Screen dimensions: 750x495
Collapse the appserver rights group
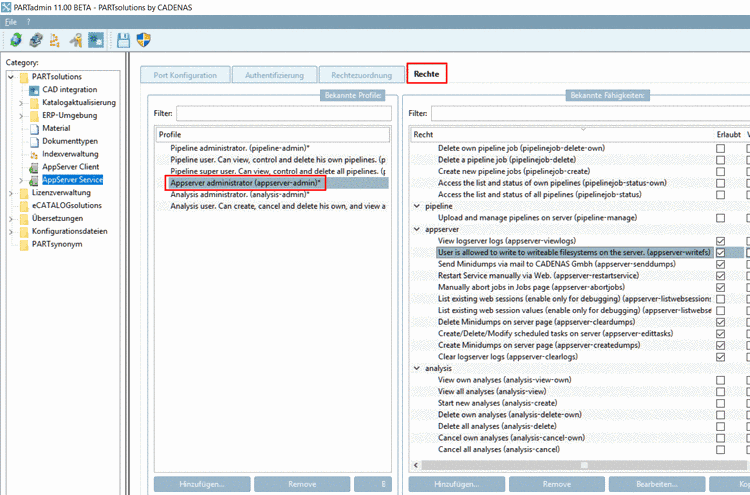point(417,230)
